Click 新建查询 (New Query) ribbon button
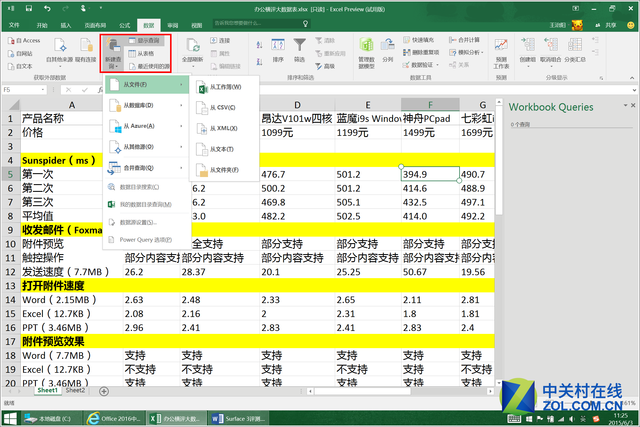640x427 pixels. 113,53
